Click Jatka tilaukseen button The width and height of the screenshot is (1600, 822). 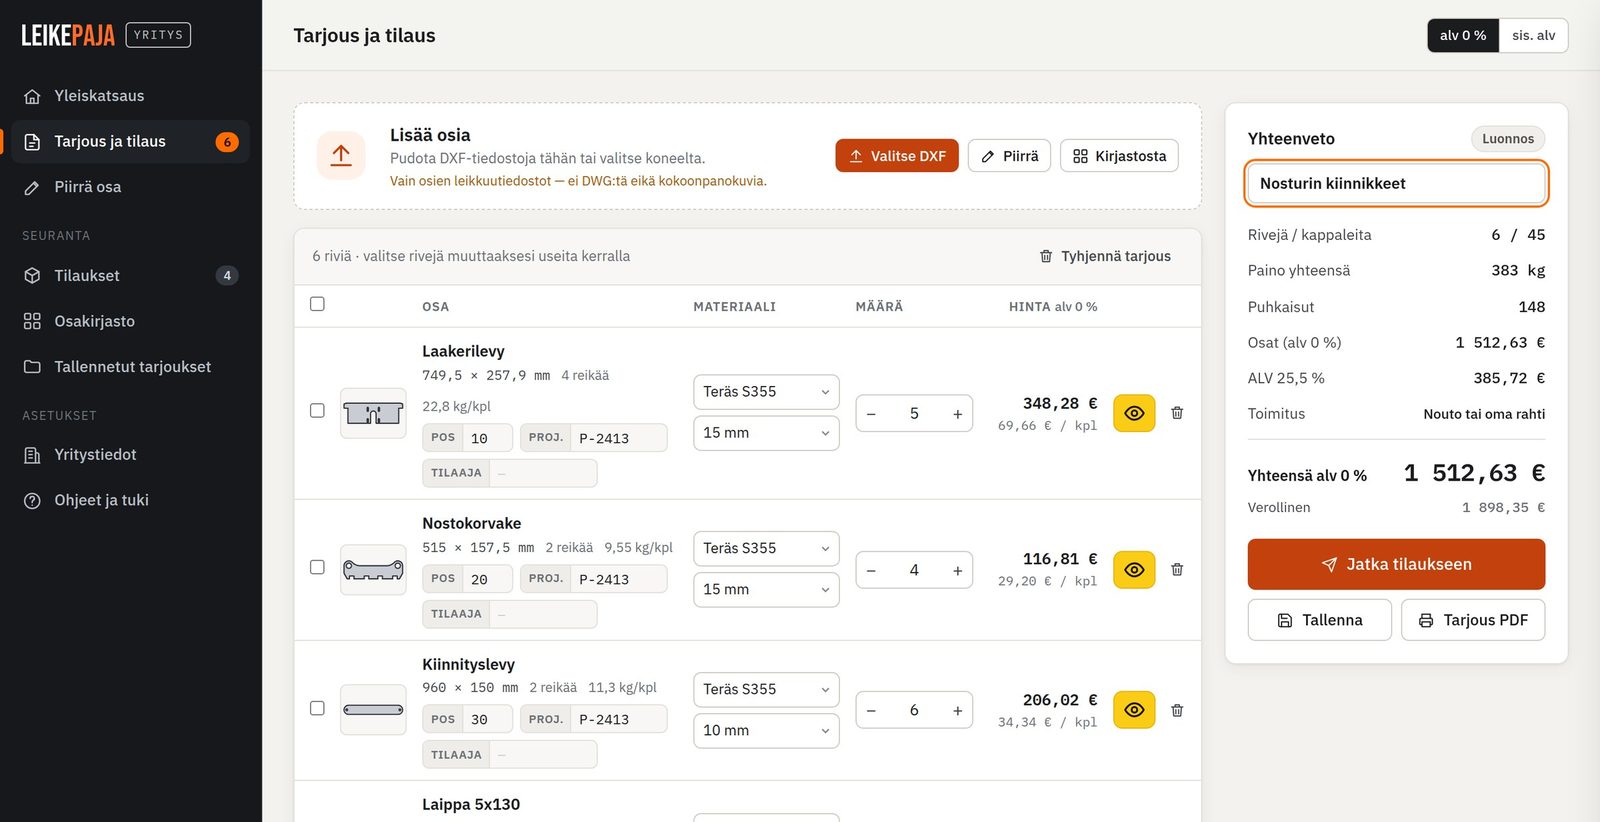1396,565
